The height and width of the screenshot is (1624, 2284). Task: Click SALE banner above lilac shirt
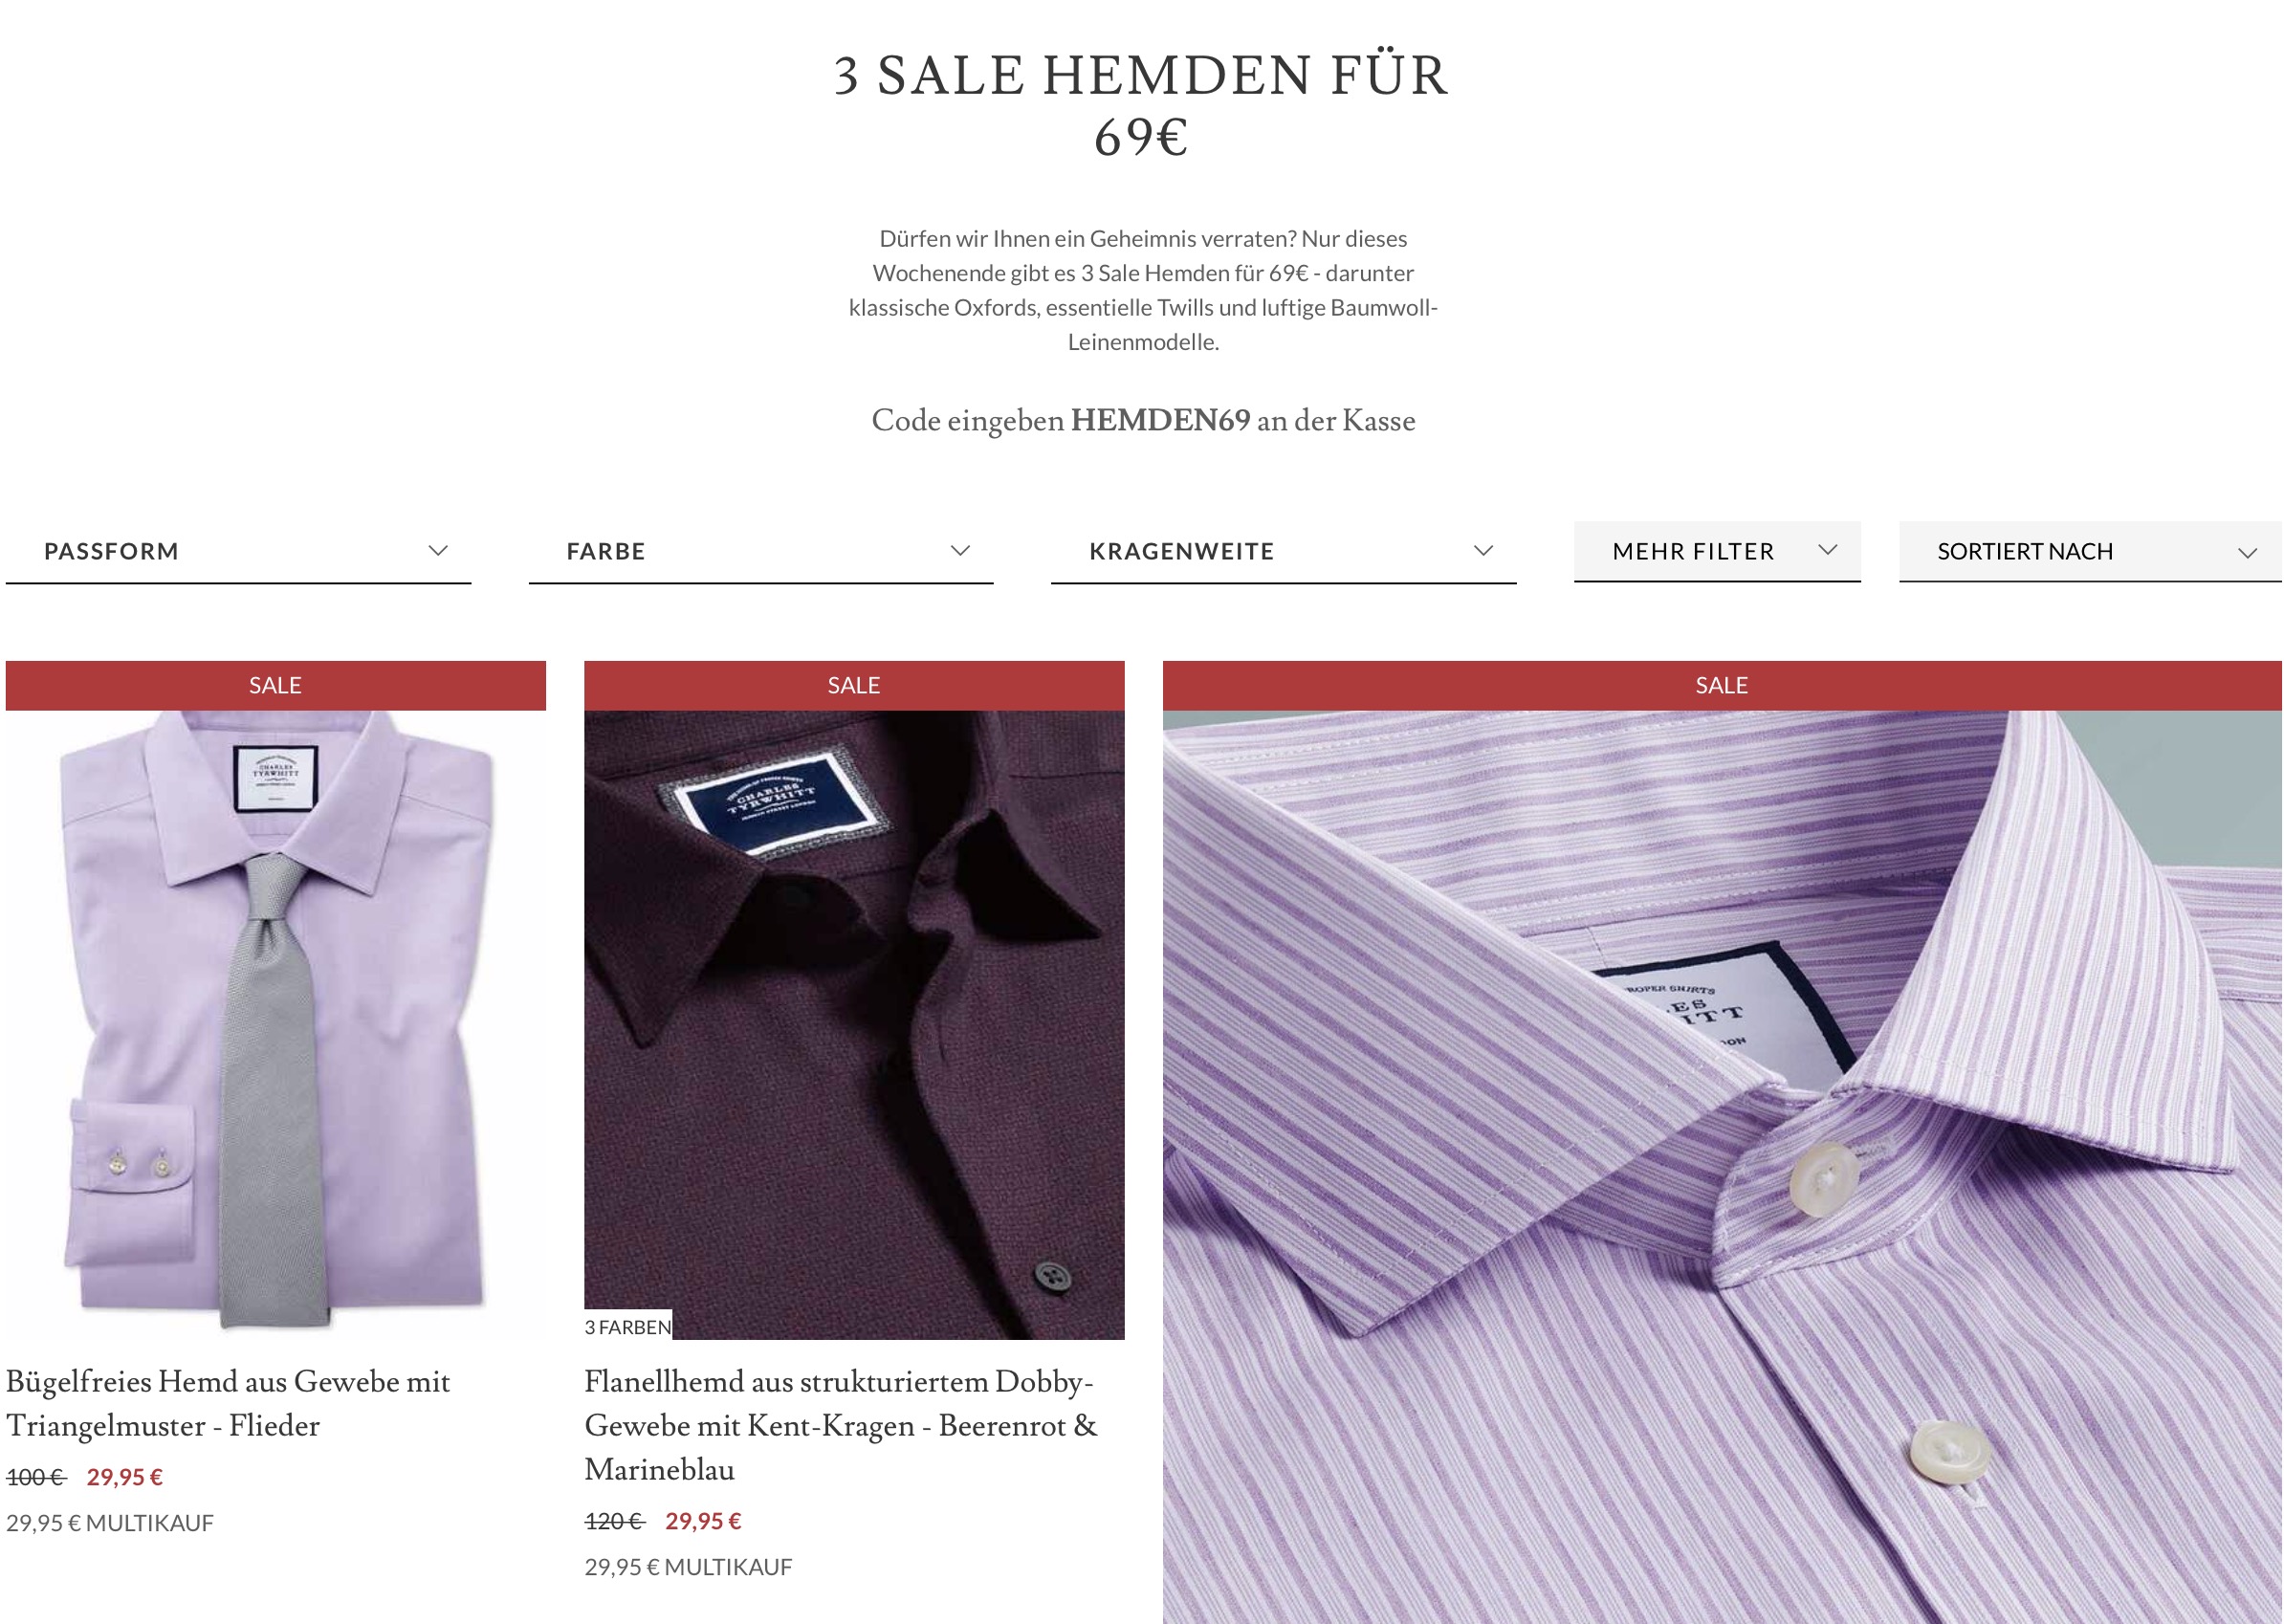[276, 686]
